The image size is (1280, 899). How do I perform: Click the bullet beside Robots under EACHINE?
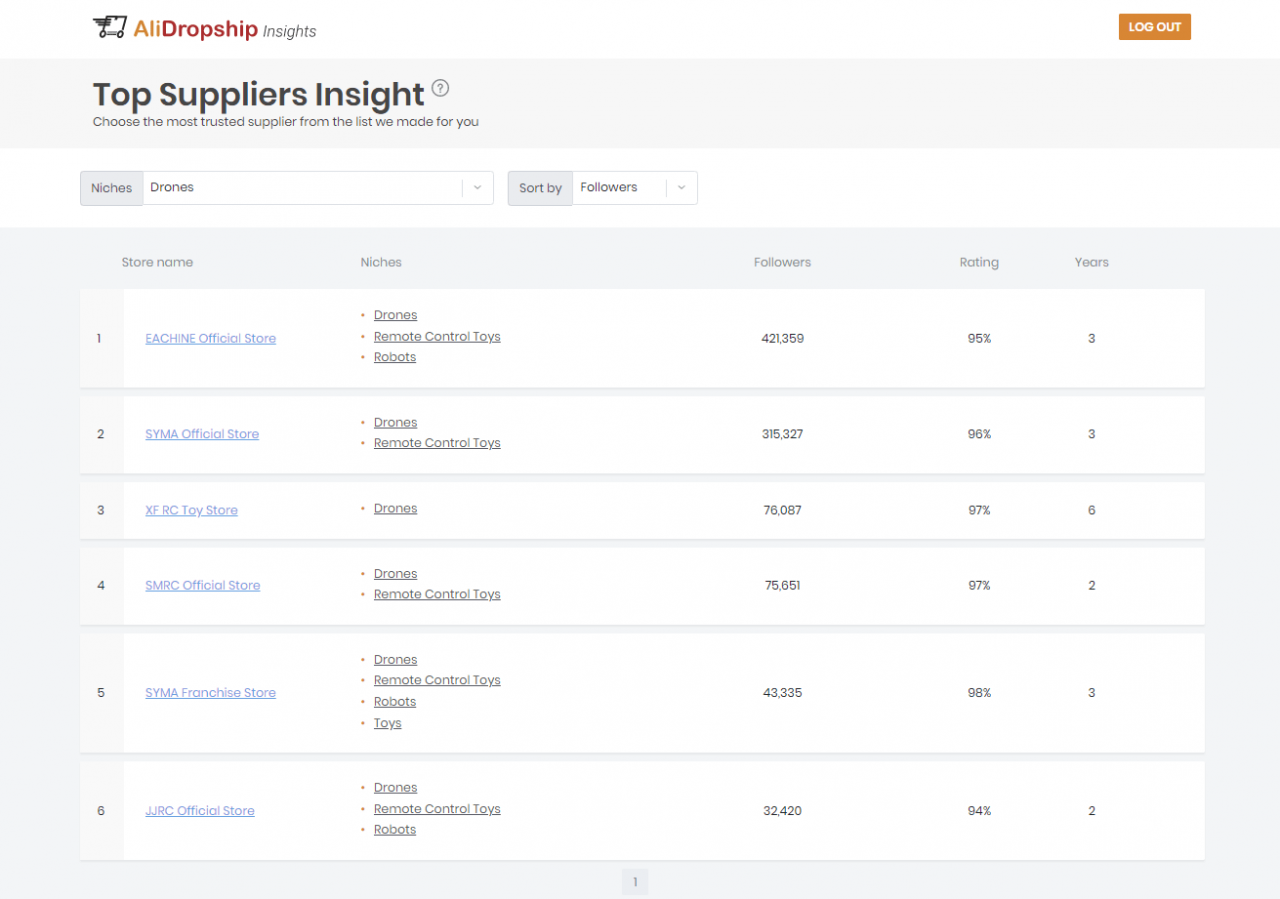coord(364,357)
